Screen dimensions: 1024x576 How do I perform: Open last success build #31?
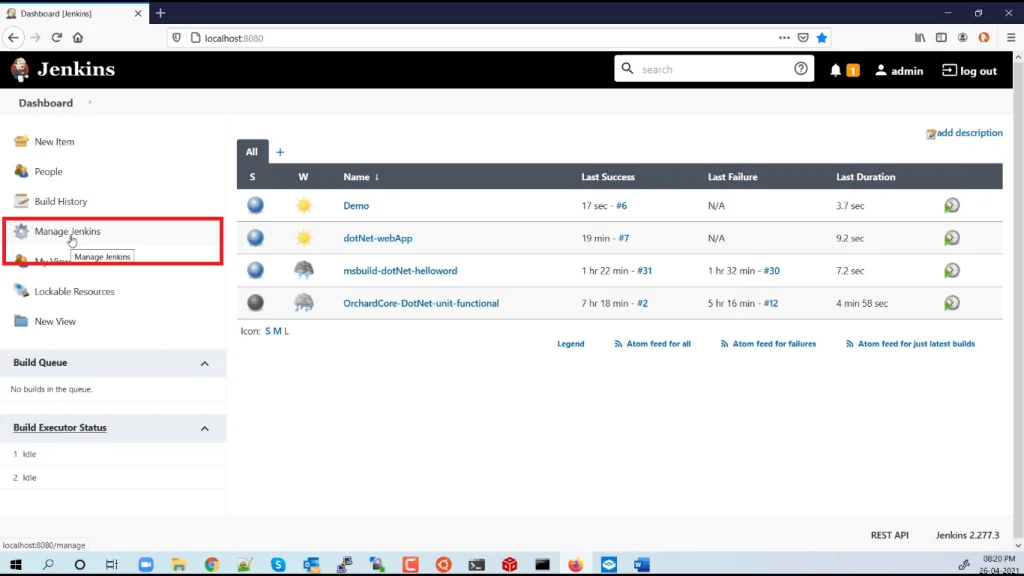tap(645, 270)
